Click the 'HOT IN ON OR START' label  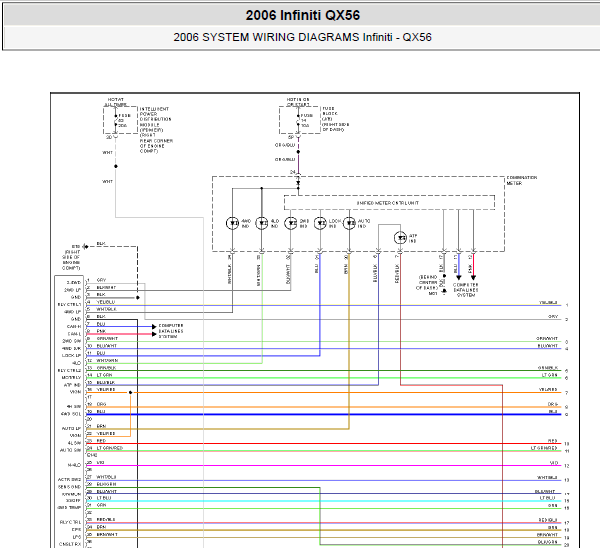point(298,102)
